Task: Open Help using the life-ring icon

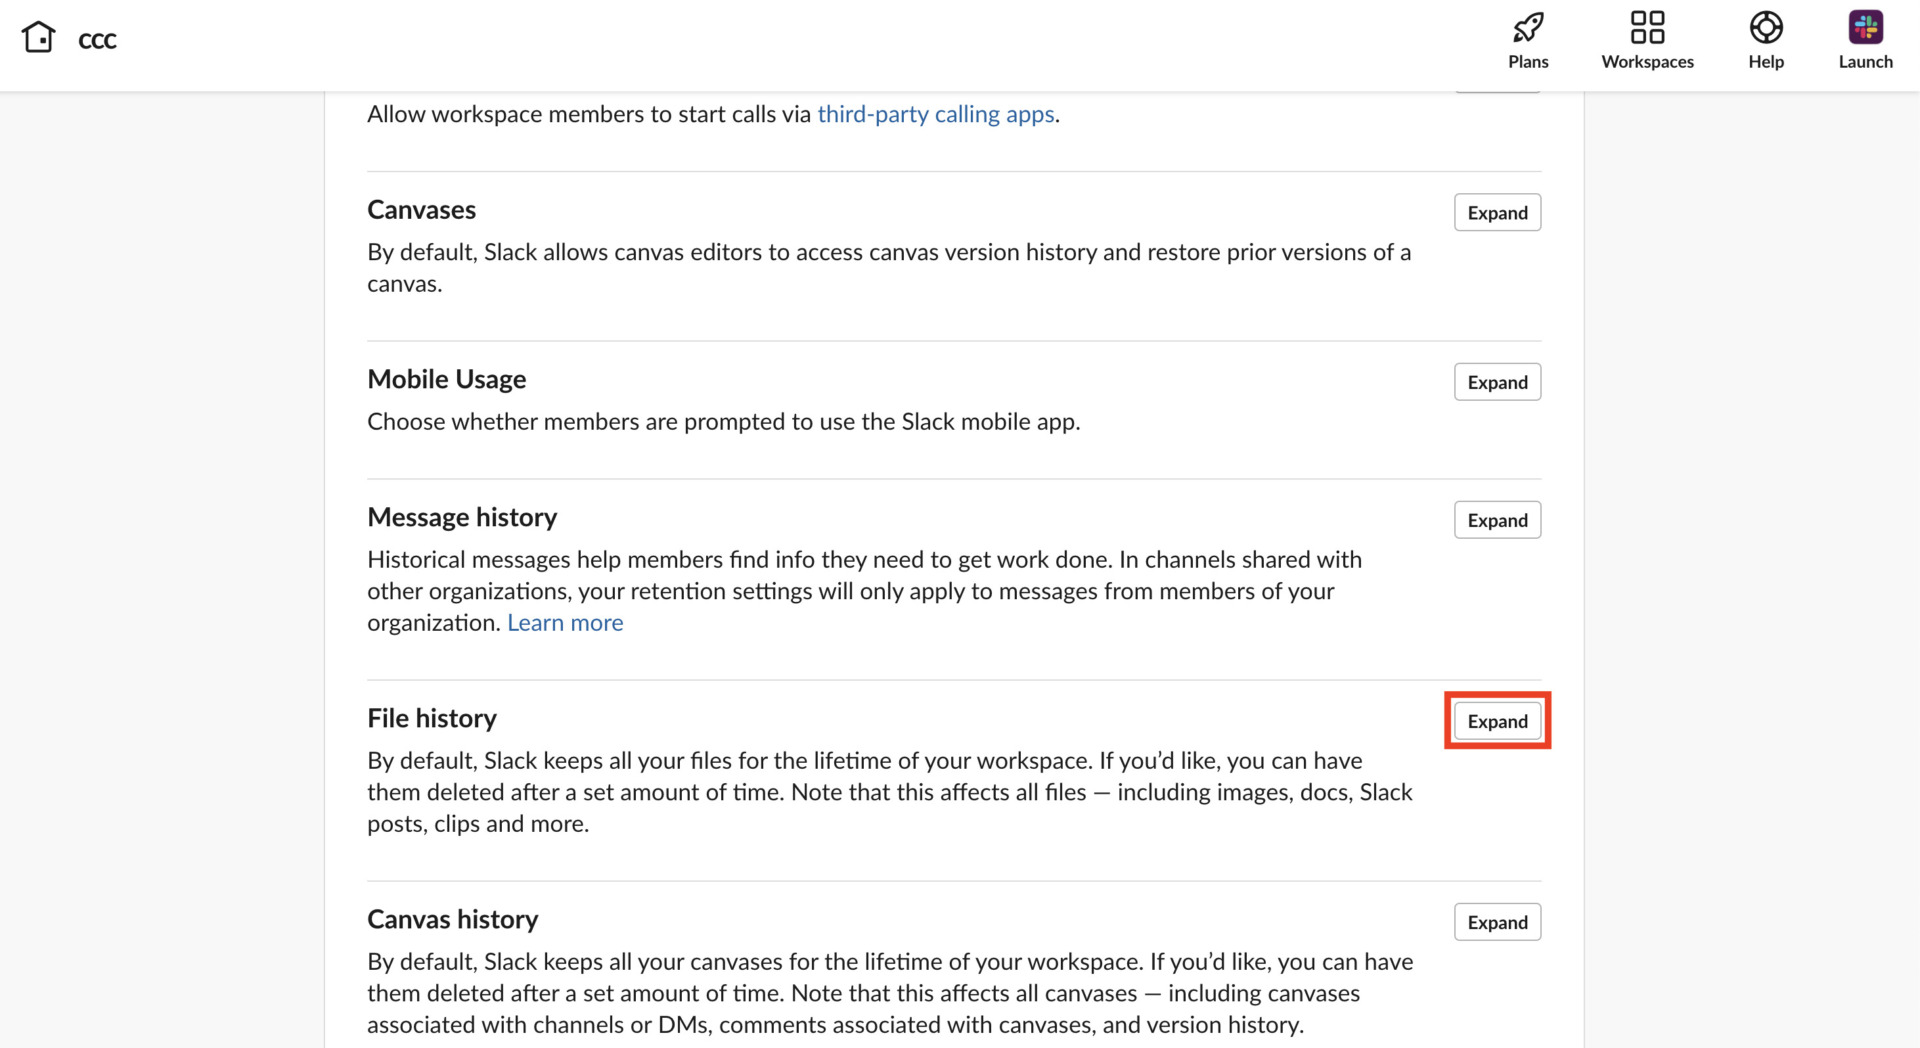Action: (x=1766, y=27)
